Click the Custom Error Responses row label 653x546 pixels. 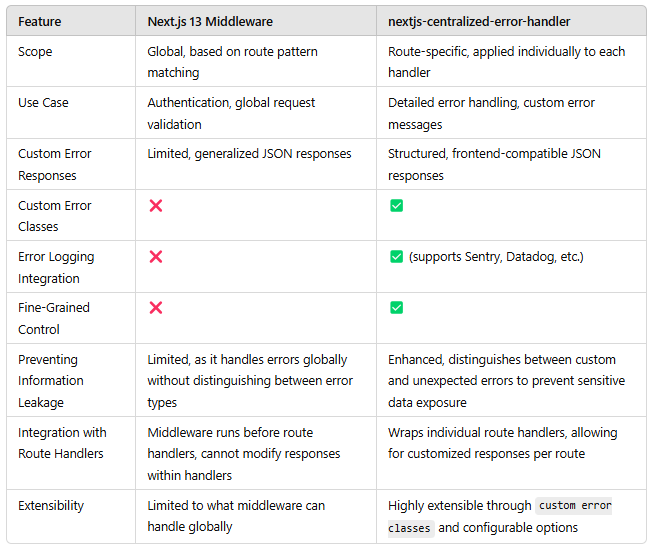pyautogui.click(x=55, y=165)
